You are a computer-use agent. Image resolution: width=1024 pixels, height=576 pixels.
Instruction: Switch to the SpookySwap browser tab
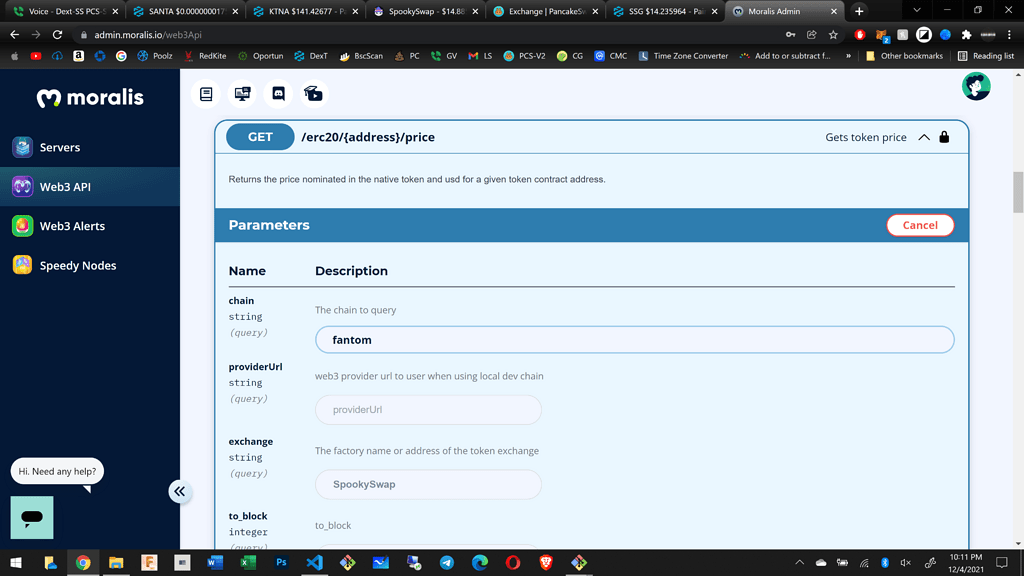425,11
